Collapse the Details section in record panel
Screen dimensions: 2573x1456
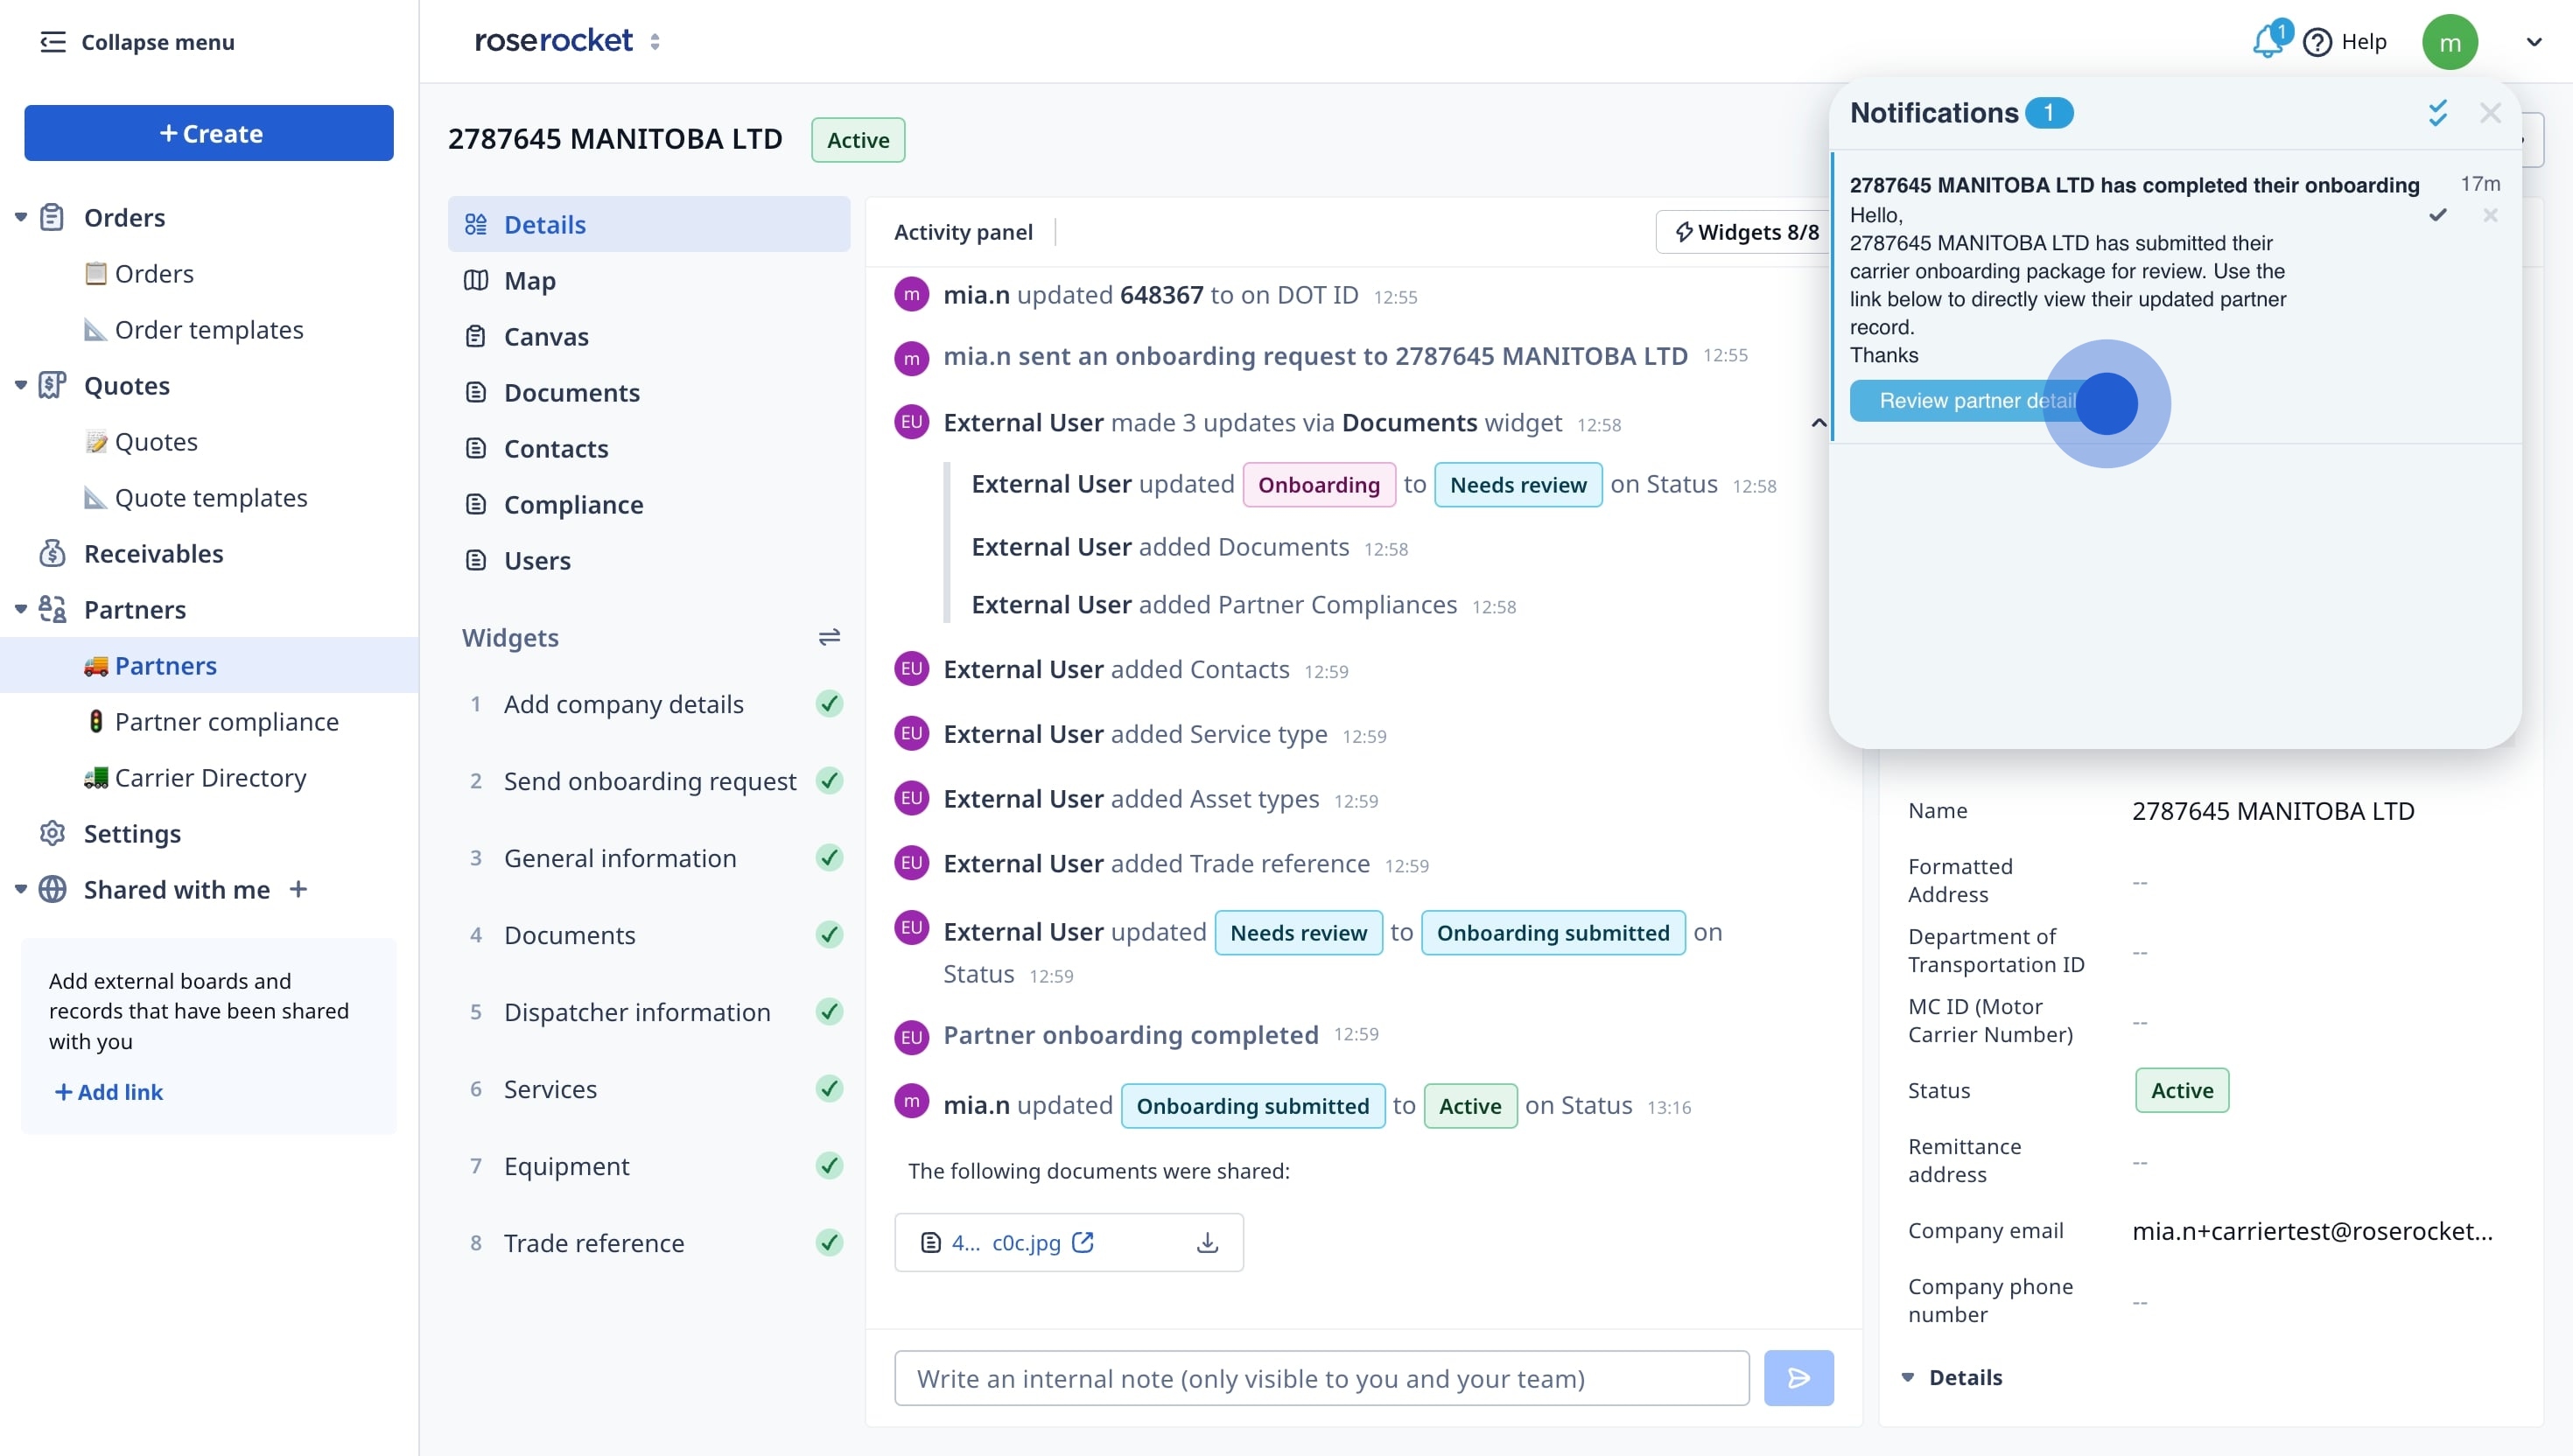(x=1908, y=1378)
